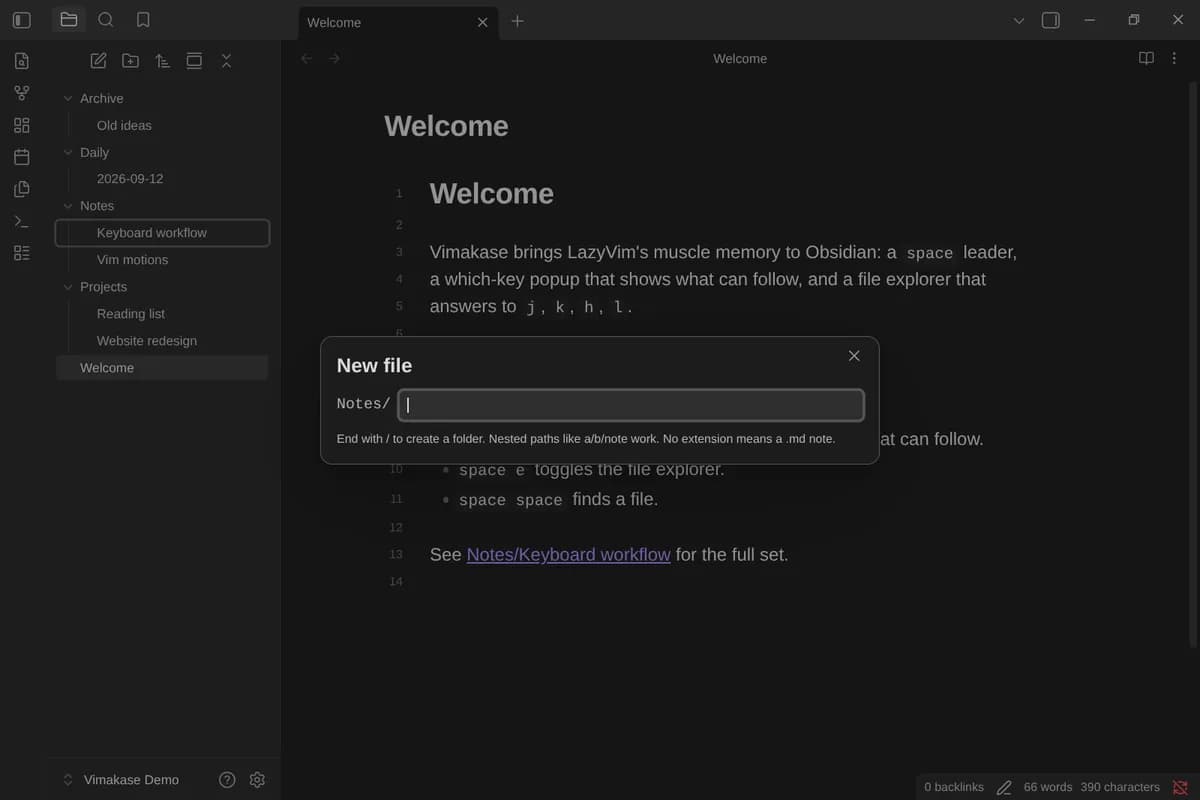
Task: Click the bottom ribbon list icon
Action: (22, 253)
